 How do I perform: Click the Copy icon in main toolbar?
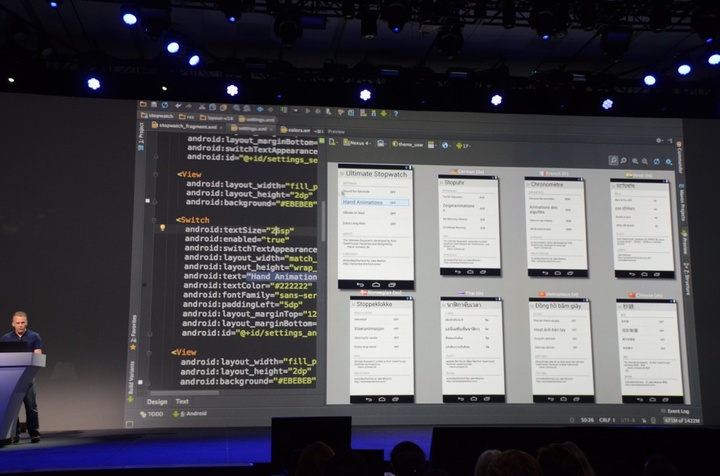pyautogui.click(x=213, y=107)
